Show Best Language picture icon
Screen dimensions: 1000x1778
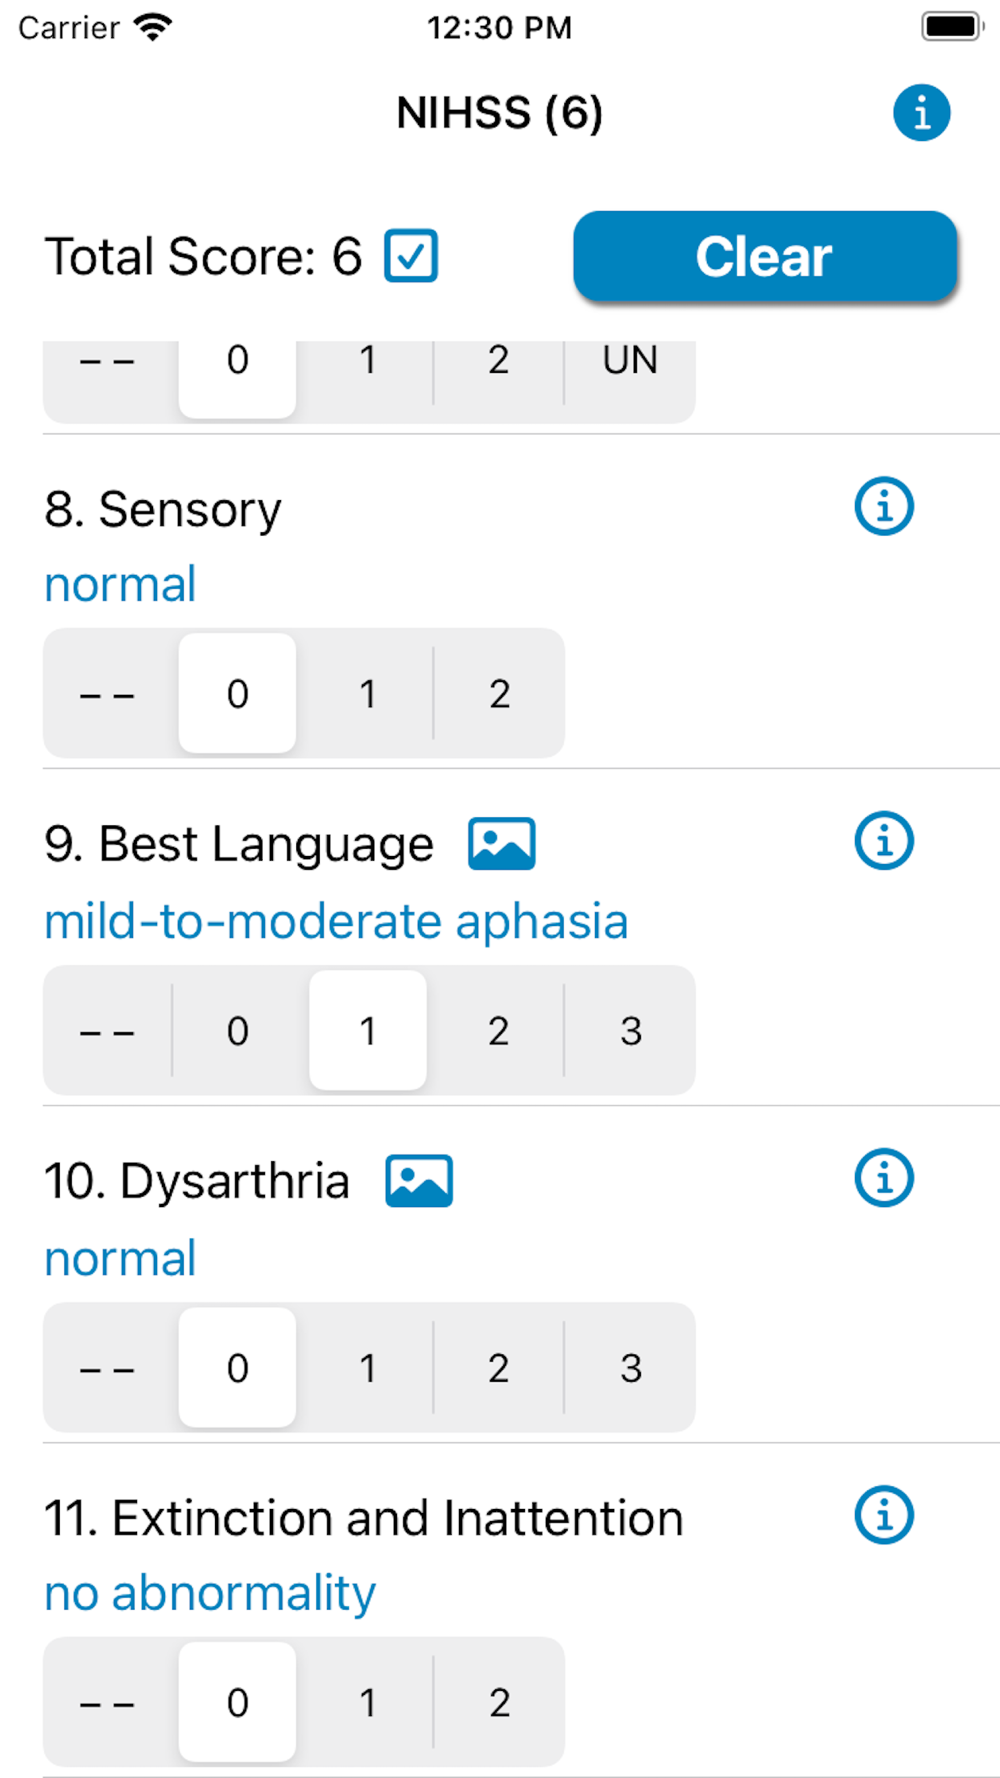pos(502,844)
